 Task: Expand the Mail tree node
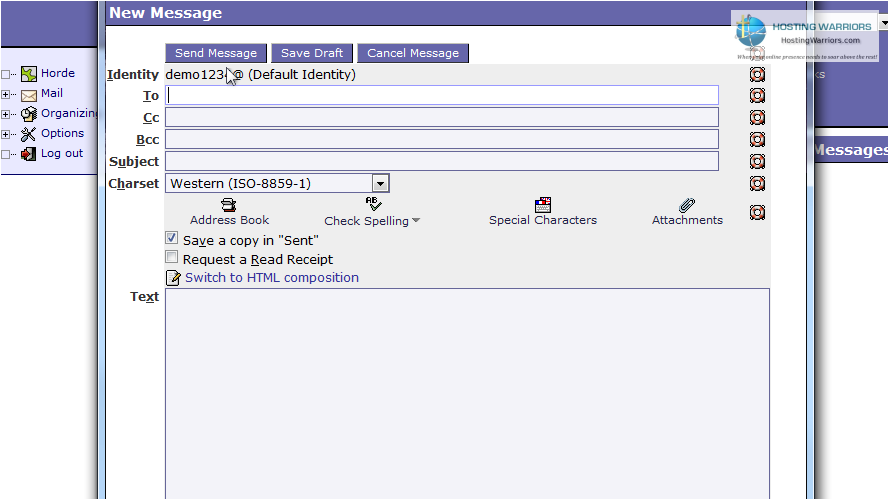tap(5, 95)
